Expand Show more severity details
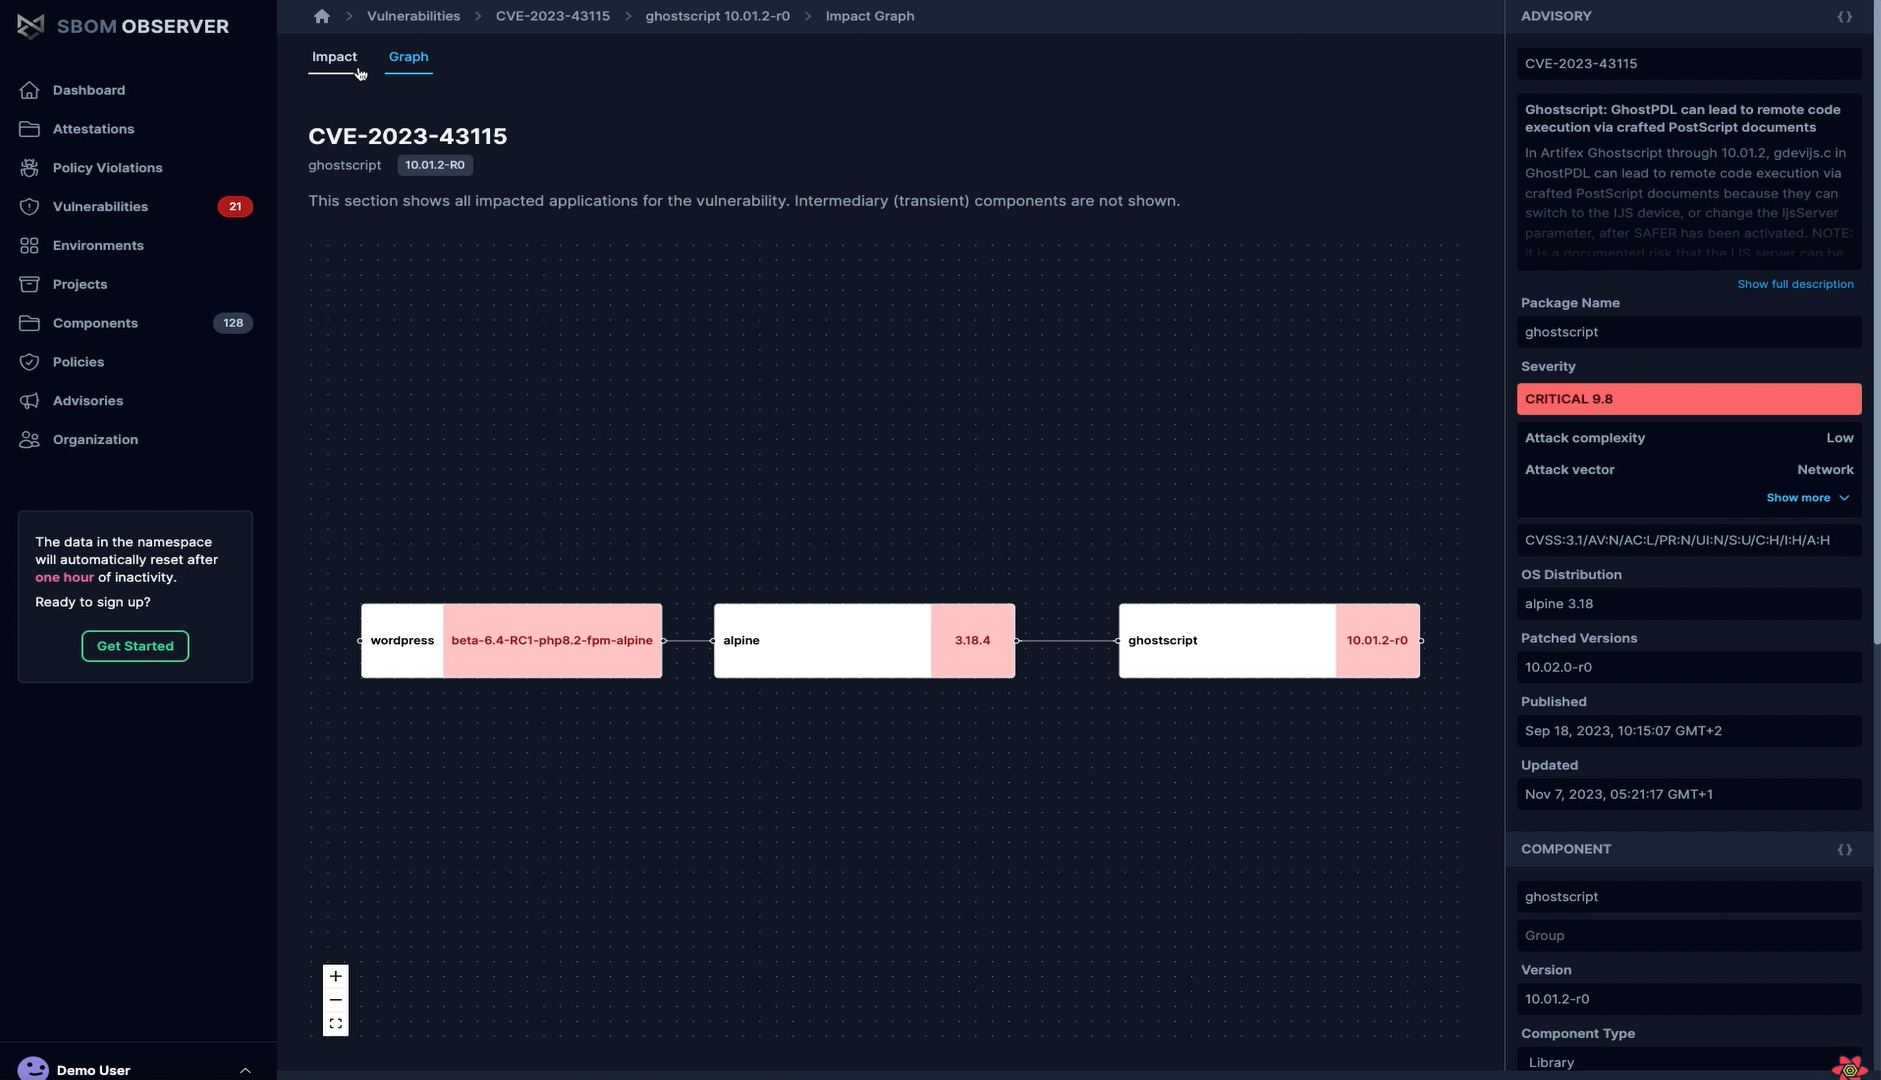Viewport: 1881px width, 1080px height. coord(1808,498)
